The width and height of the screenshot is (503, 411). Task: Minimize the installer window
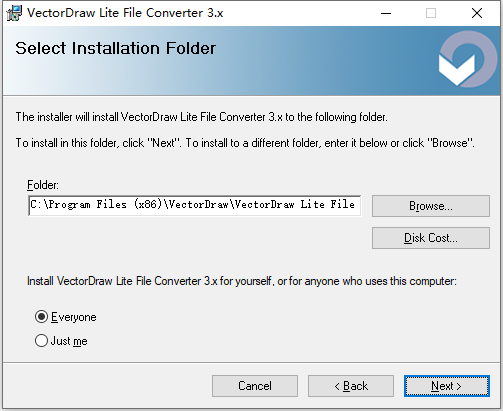point(386,13)
